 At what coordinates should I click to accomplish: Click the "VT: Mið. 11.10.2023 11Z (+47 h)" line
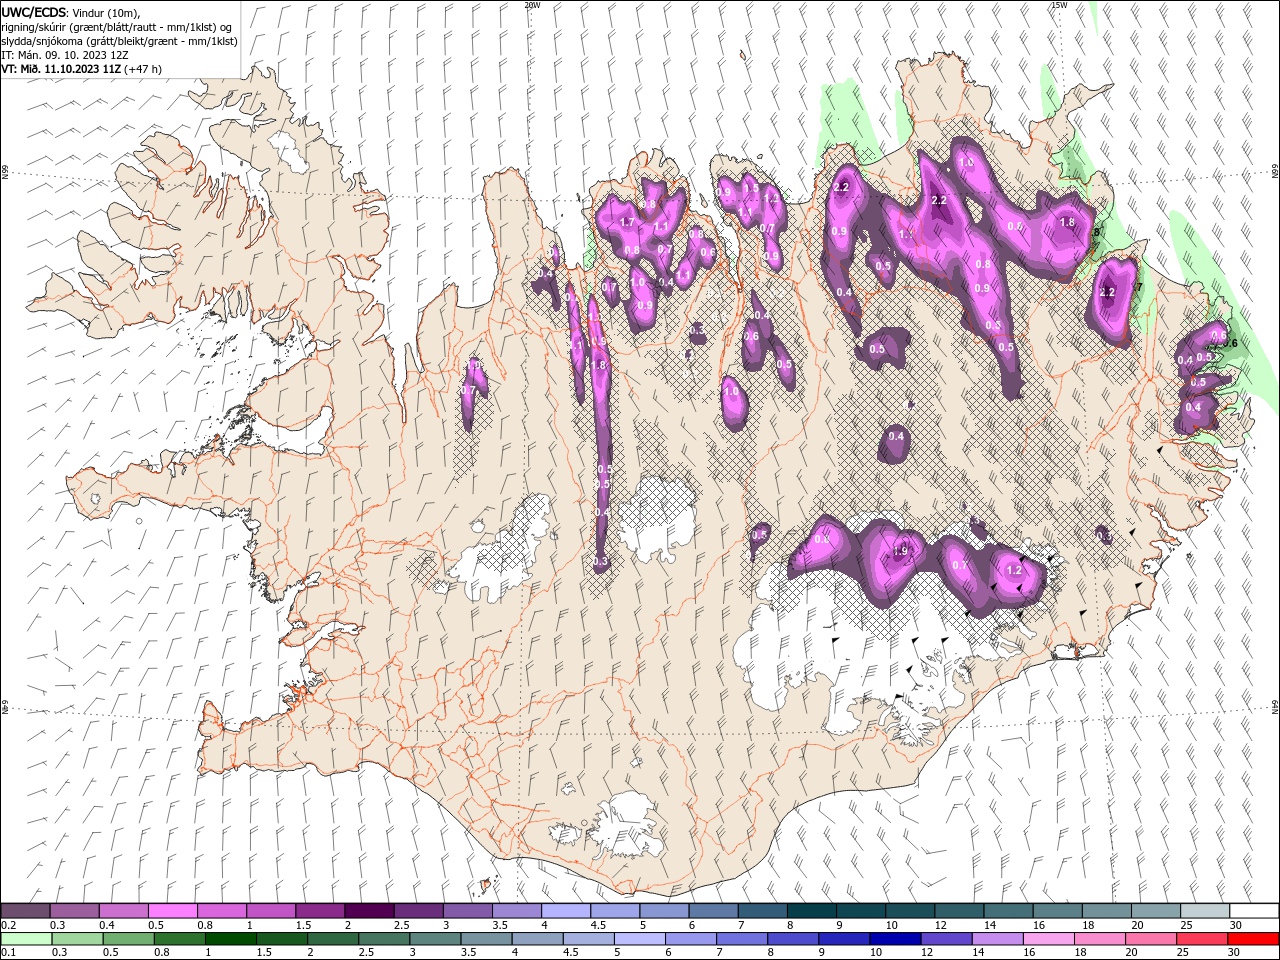(x=82, y=69)
